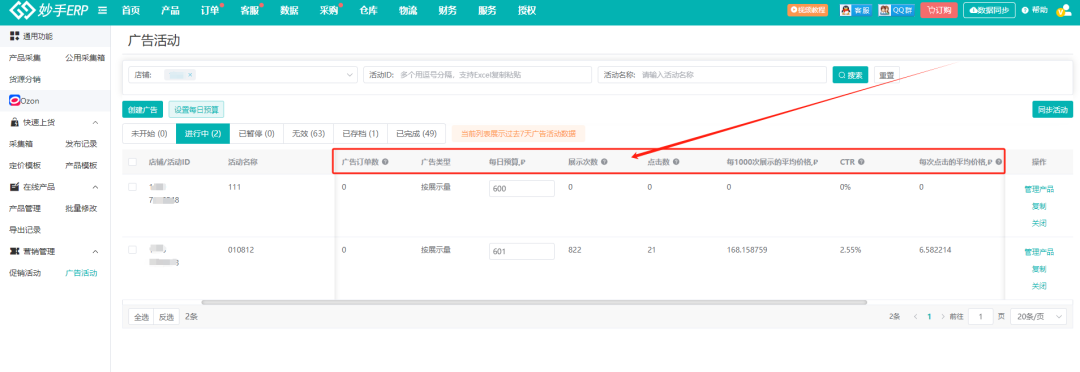
Task: Open the 授权 top menu
Action: (527, 10)
